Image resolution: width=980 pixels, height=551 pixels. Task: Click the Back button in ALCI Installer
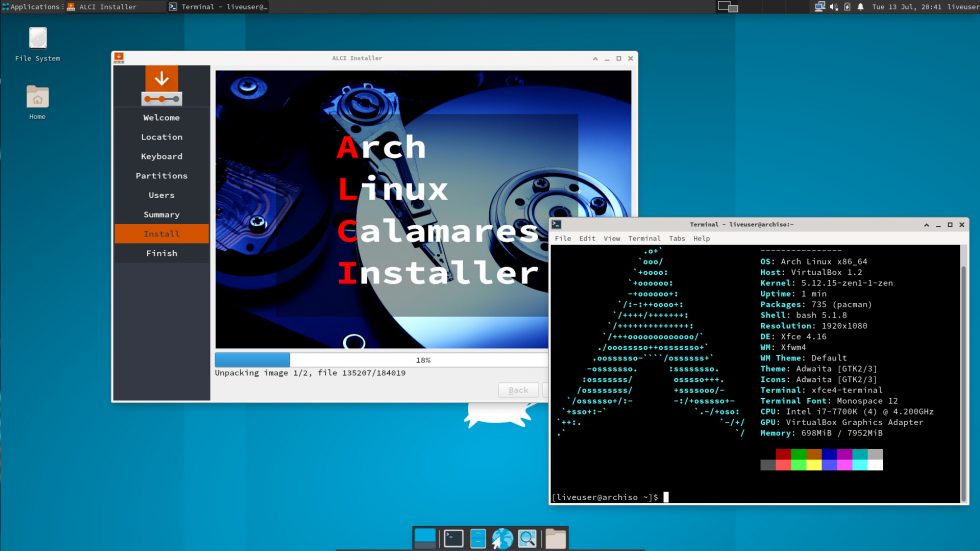518,390
